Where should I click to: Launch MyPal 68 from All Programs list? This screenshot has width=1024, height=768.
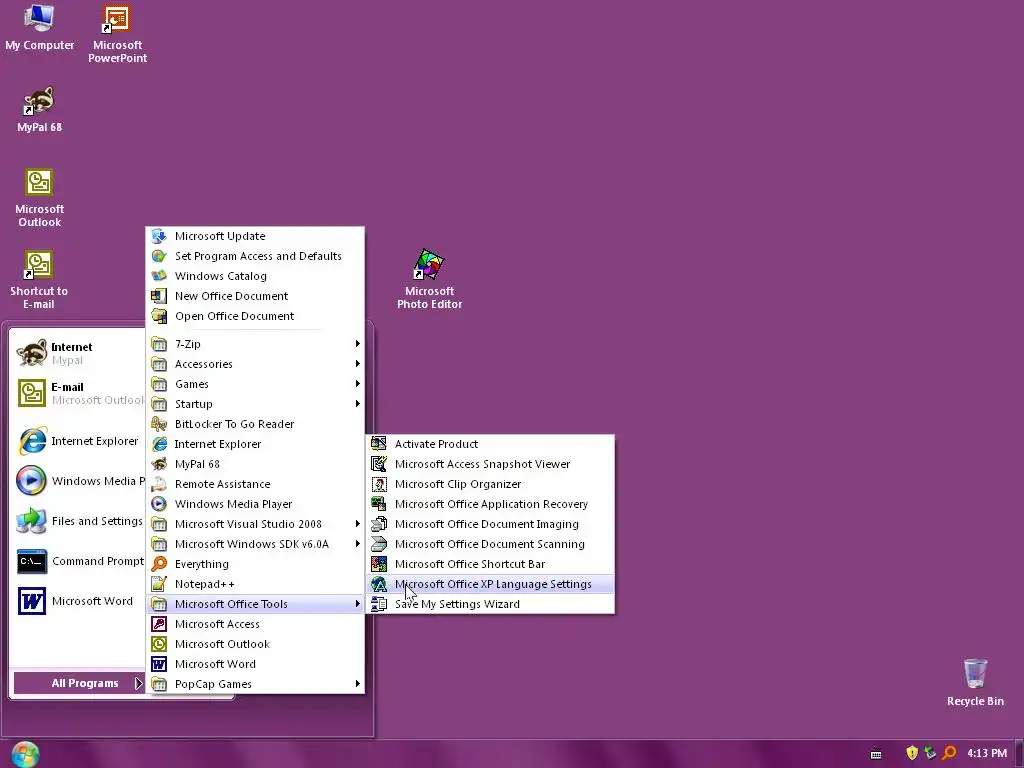255,464
